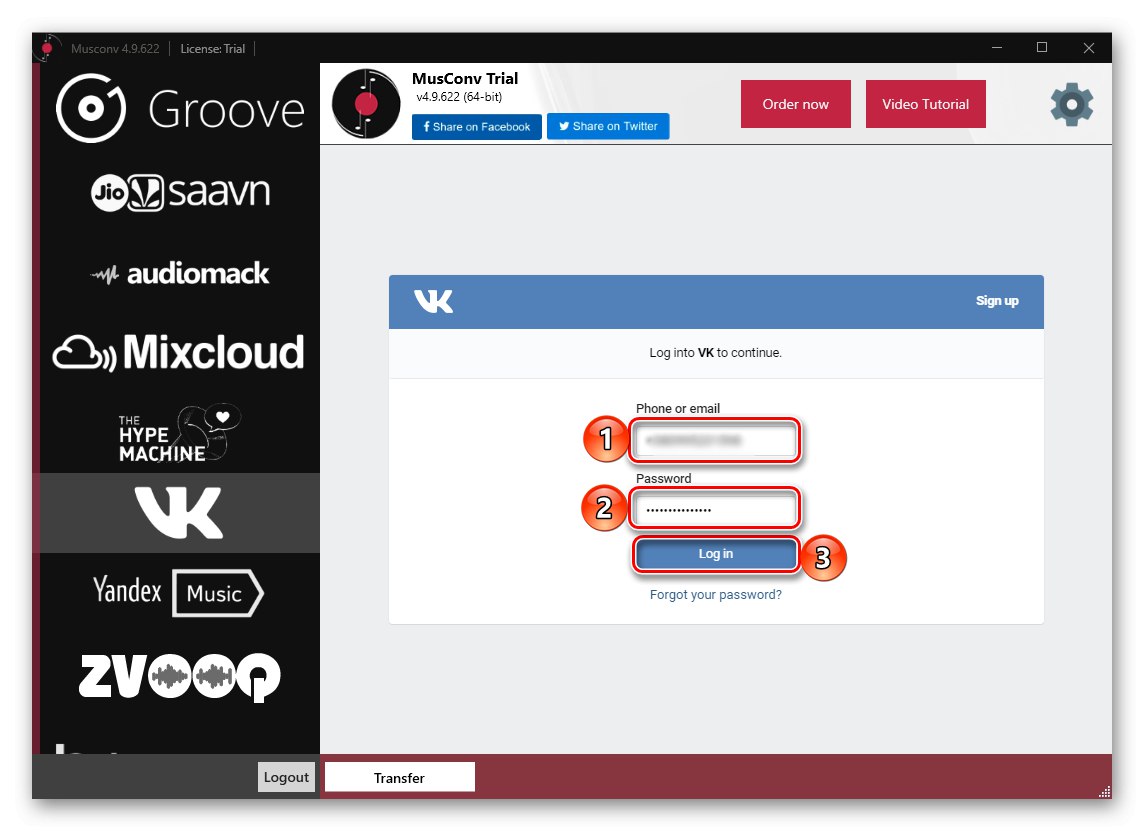
Task: Click the Transfer button
Action: [399, 778]
